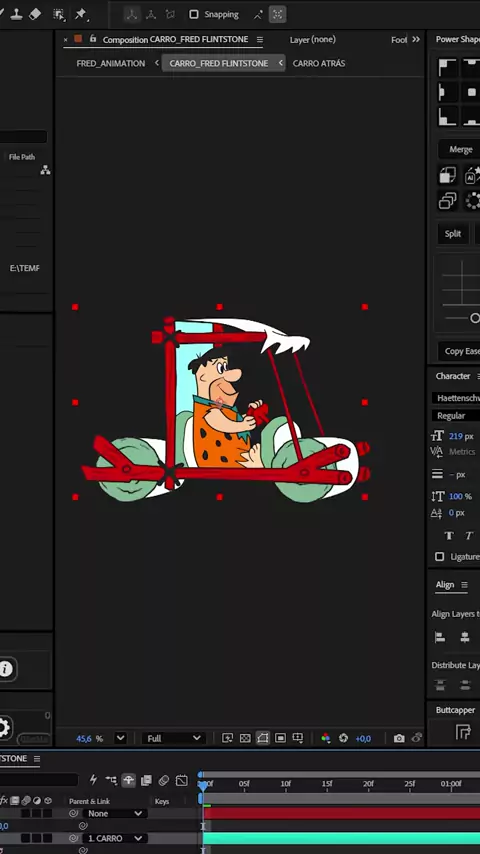Open the Haettenschweiler font family dropdown
The image size is (480, 854).
[455, 398]
